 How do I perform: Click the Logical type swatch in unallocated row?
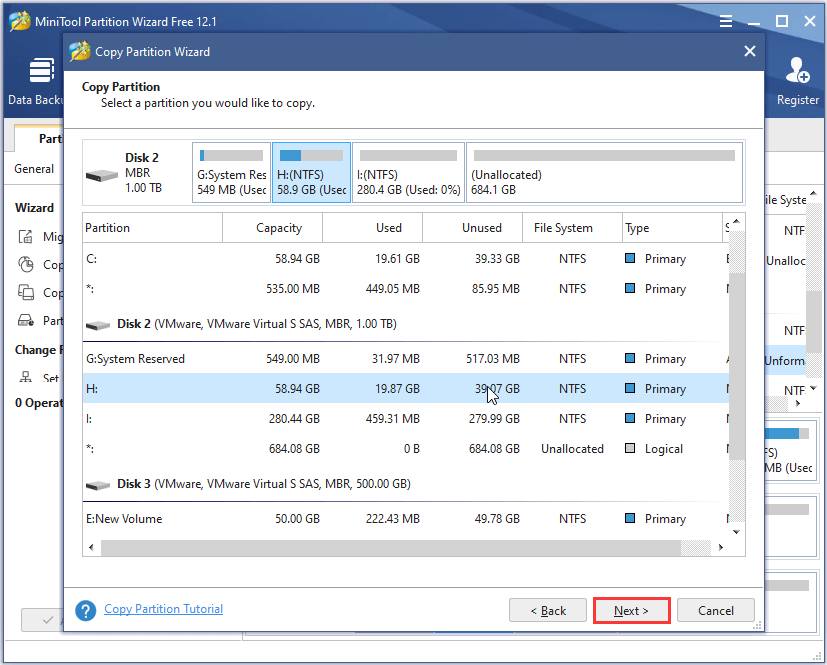click(x=630, y=448)
